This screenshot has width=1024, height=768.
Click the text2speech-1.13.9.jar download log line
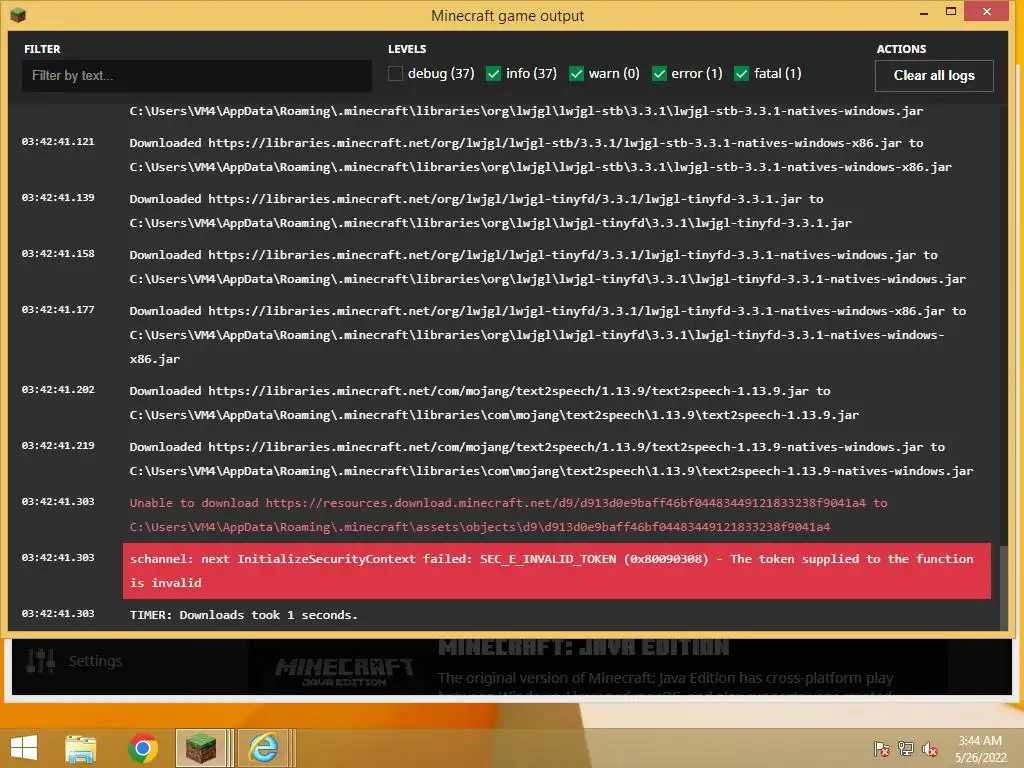point(494,403)
